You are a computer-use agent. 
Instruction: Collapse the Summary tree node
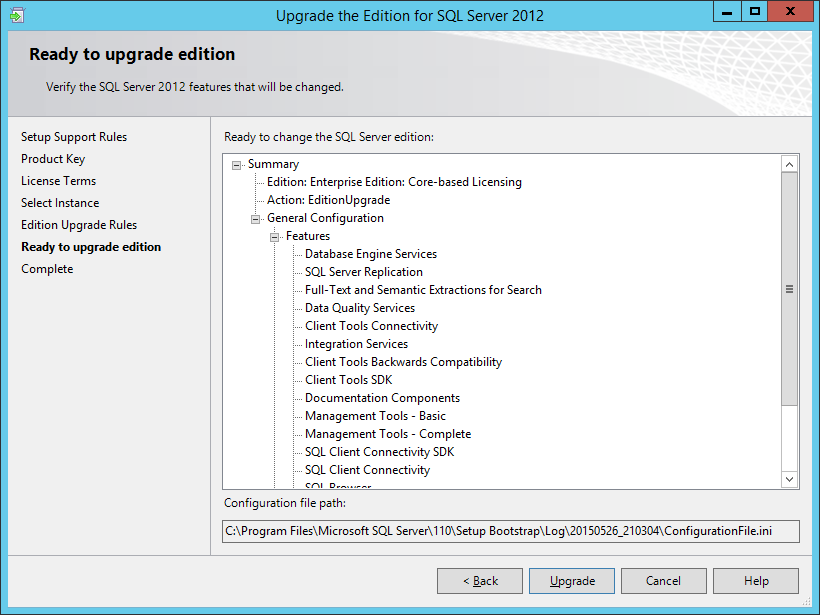pyautogui.click(x=237, y=165)
